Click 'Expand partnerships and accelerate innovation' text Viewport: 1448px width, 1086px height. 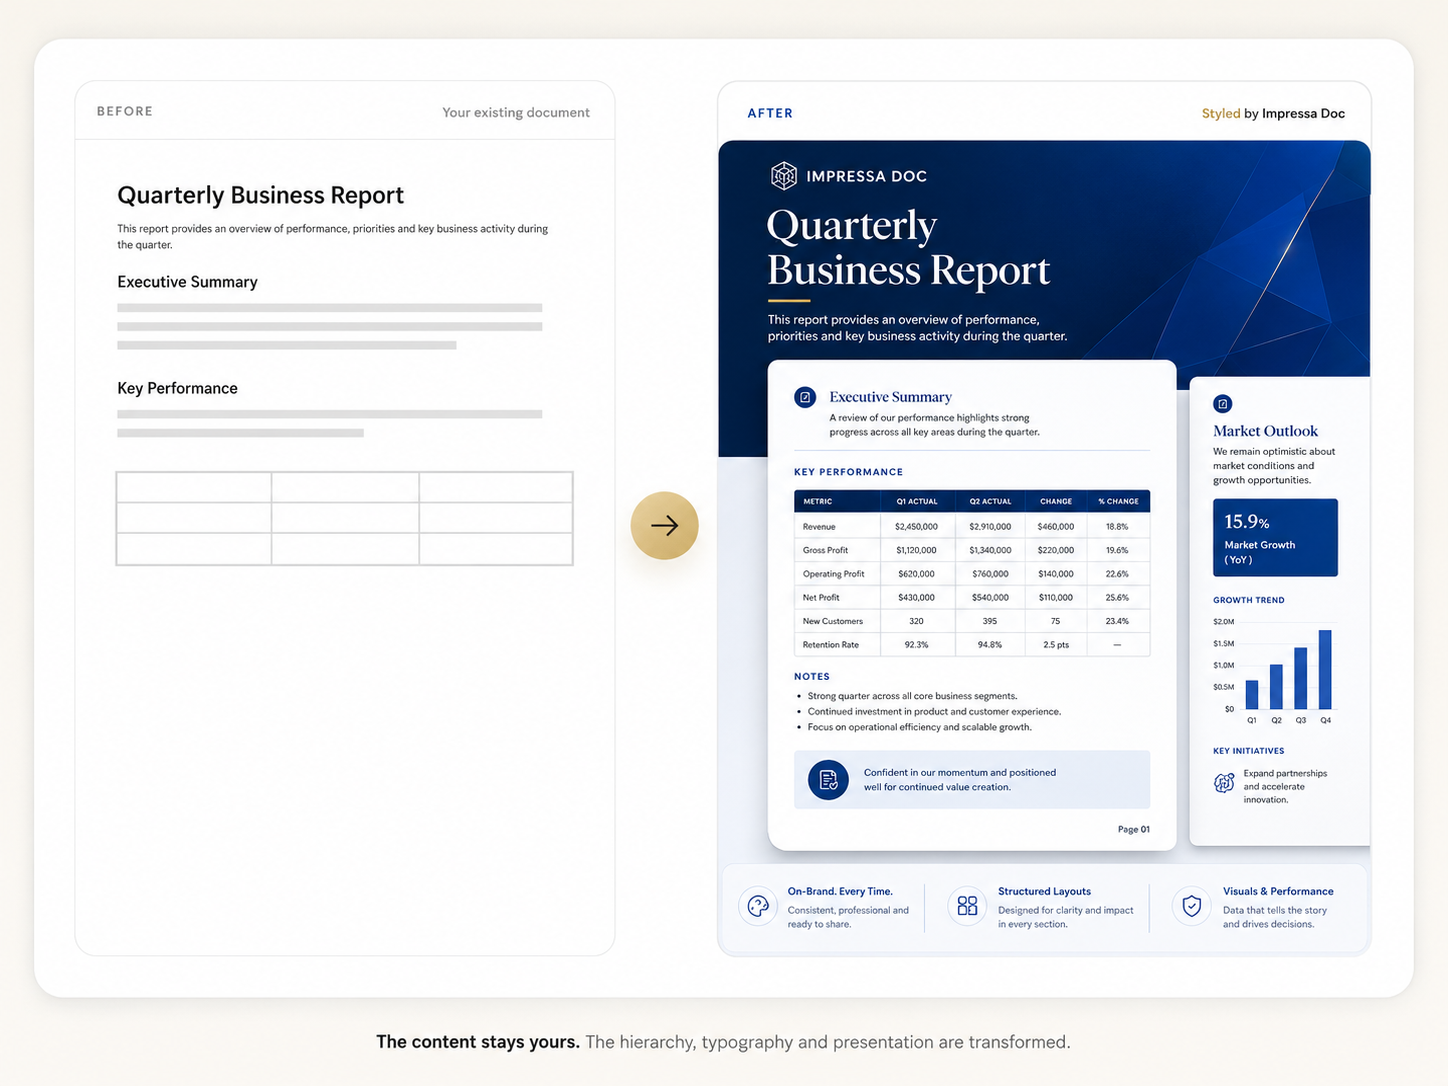tap(1285, 786)
